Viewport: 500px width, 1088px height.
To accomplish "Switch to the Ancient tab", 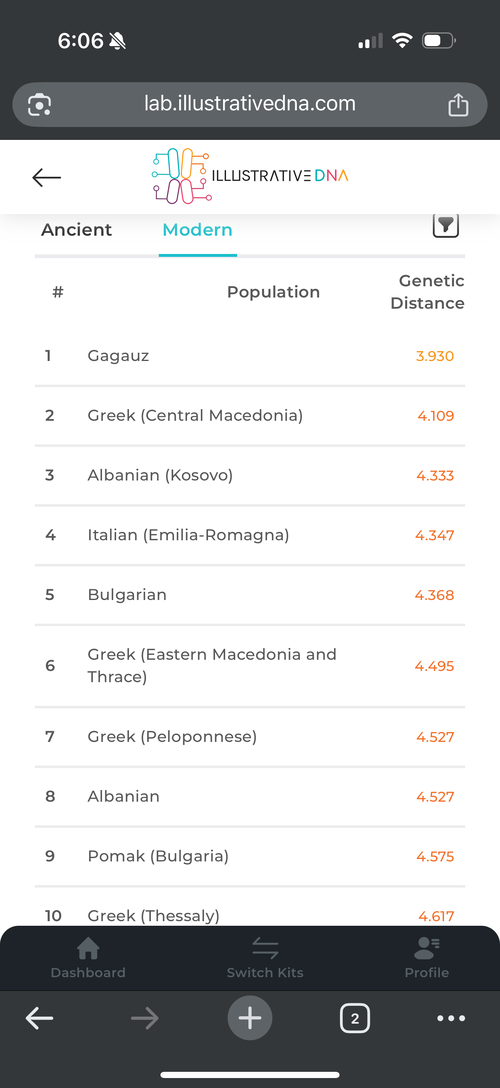I will tap(76, 230).
